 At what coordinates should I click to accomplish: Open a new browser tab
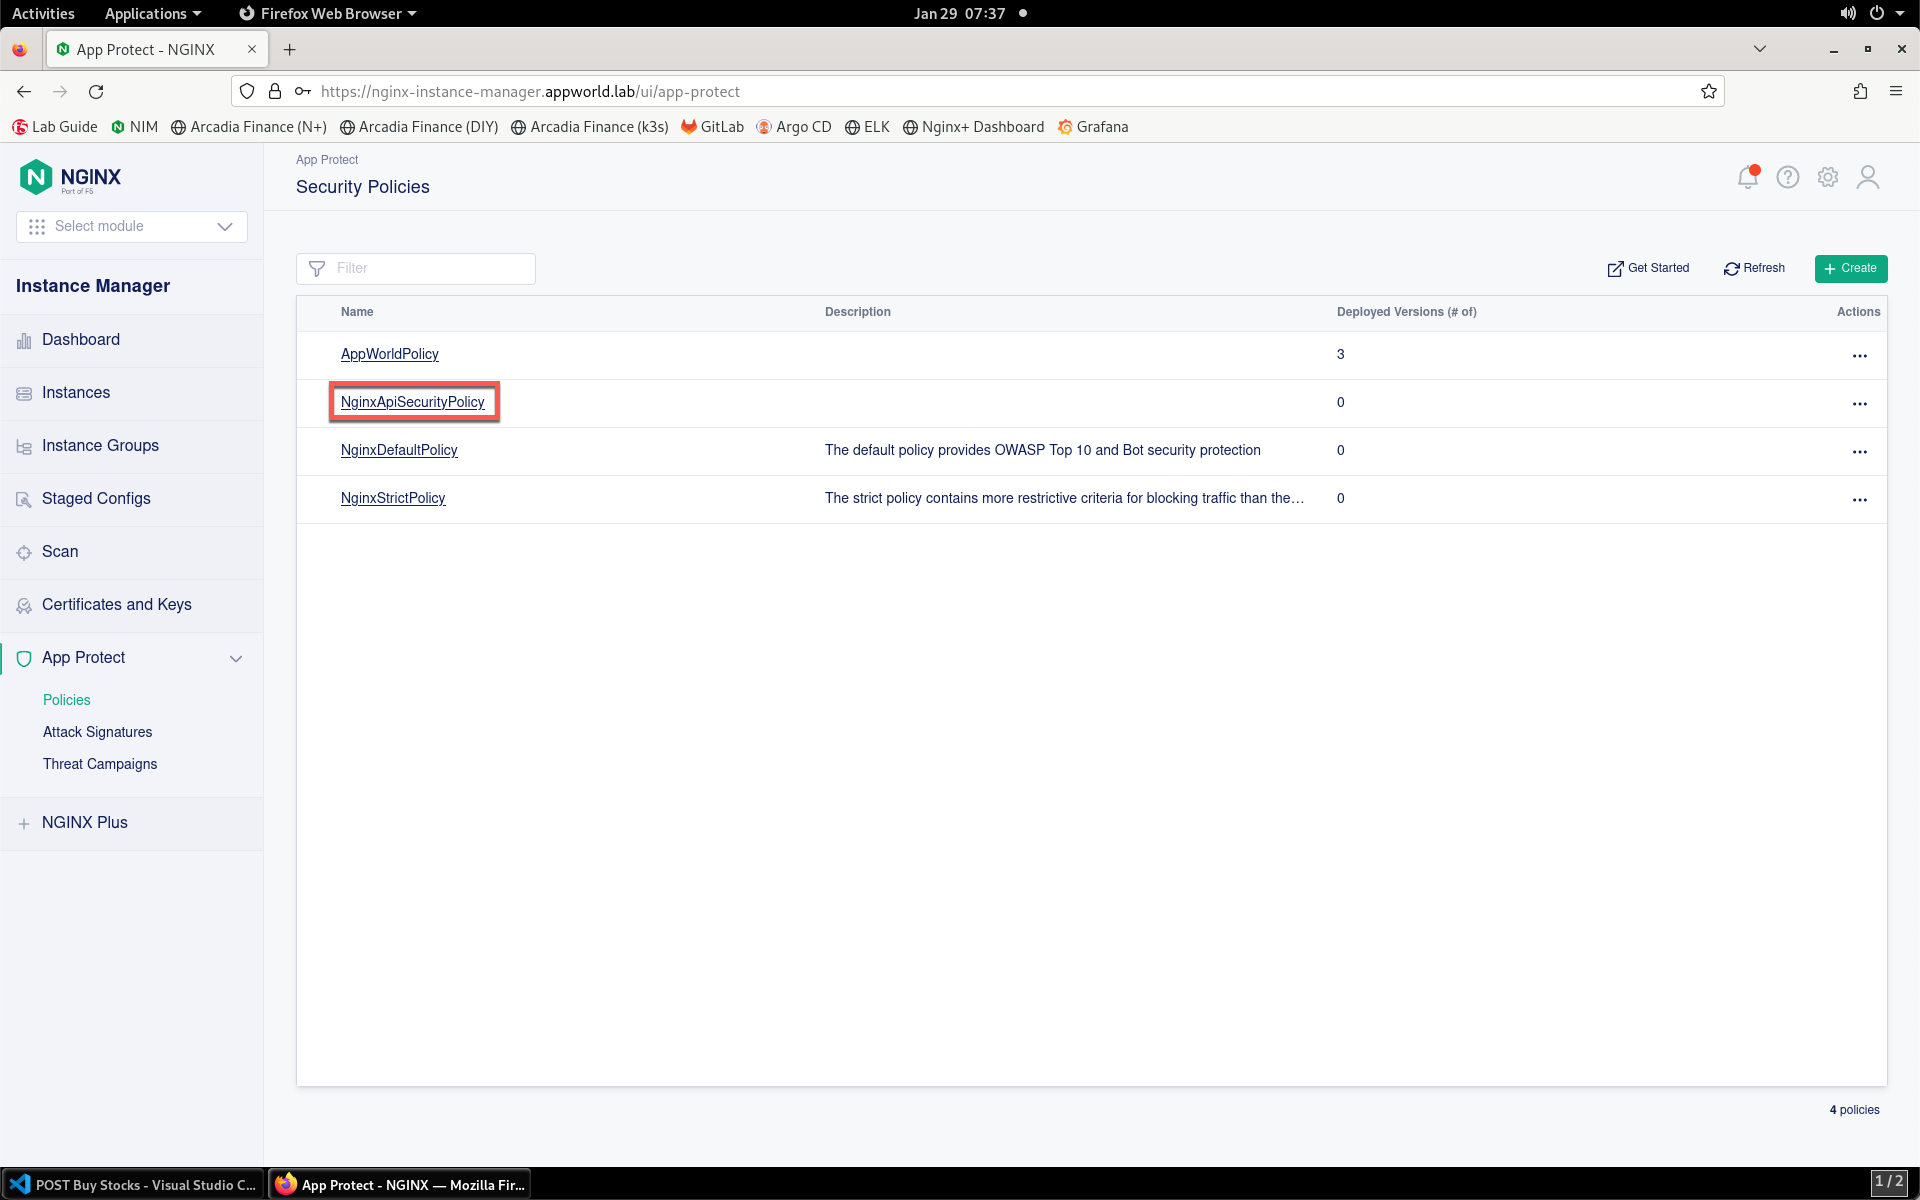289,49
